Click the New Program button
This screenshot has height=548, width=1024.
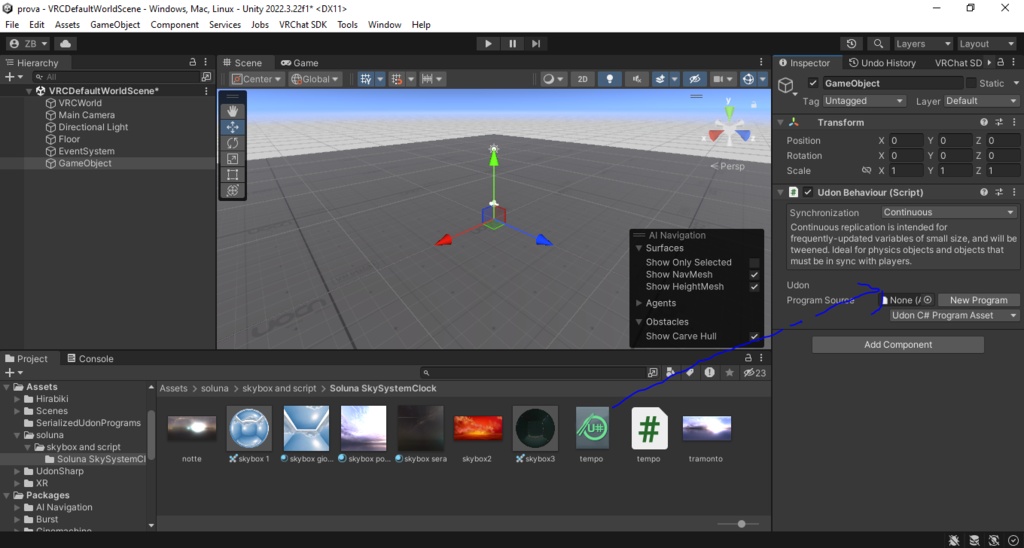tap(978, 300)
